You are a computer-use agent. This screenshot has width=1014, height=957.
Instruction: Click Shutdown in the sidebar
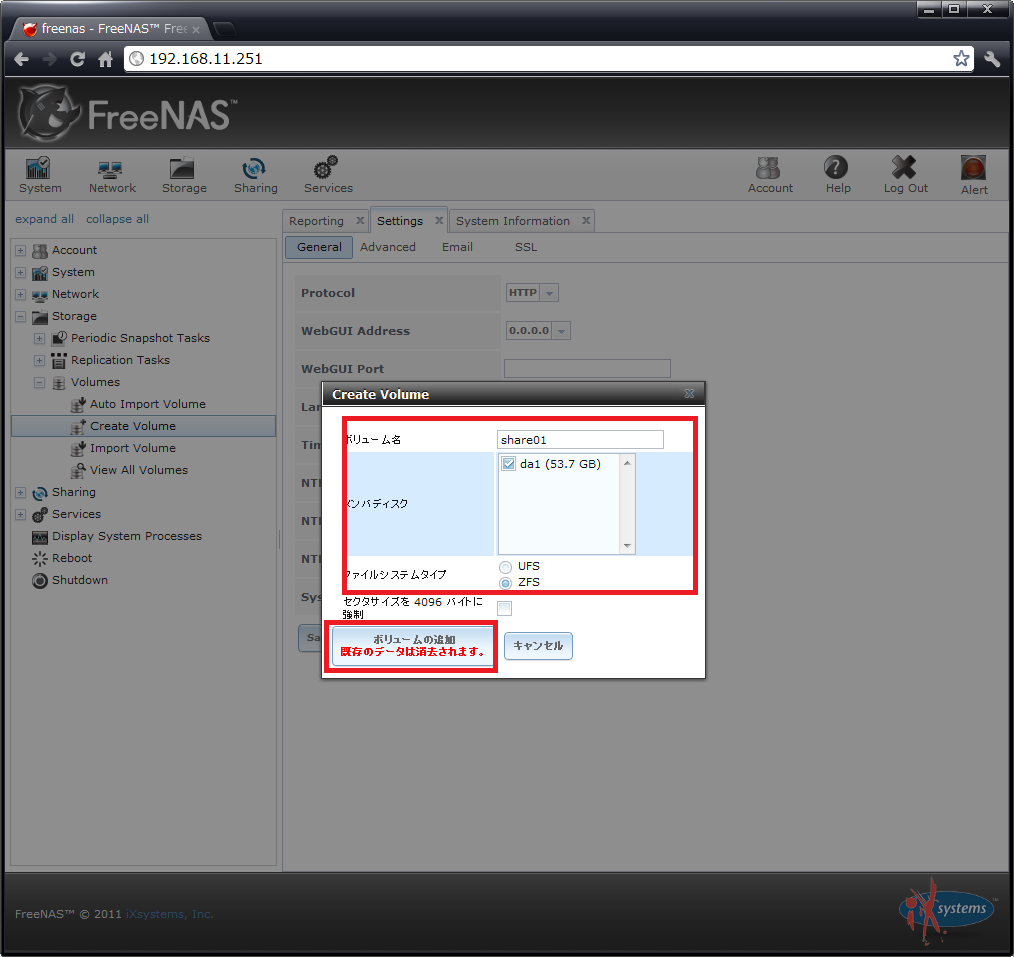point(80,580)
